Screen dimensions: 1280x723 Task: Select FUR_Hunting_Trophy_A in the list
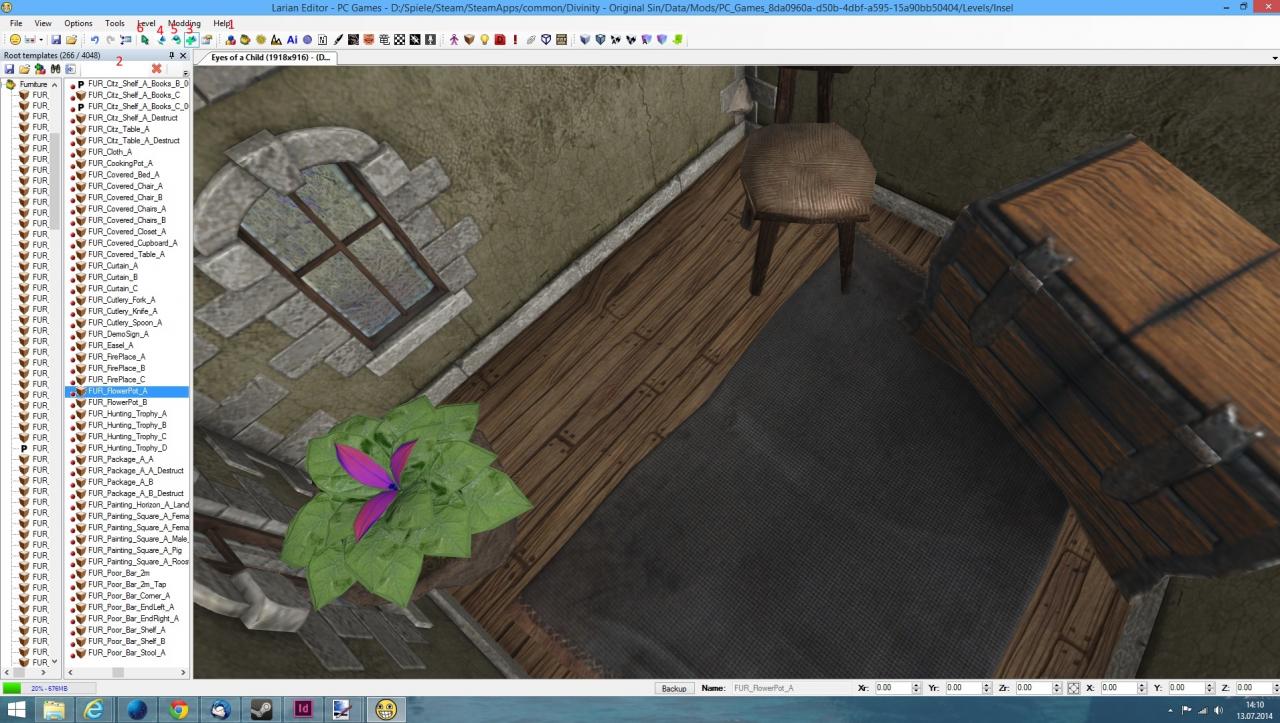127,414
